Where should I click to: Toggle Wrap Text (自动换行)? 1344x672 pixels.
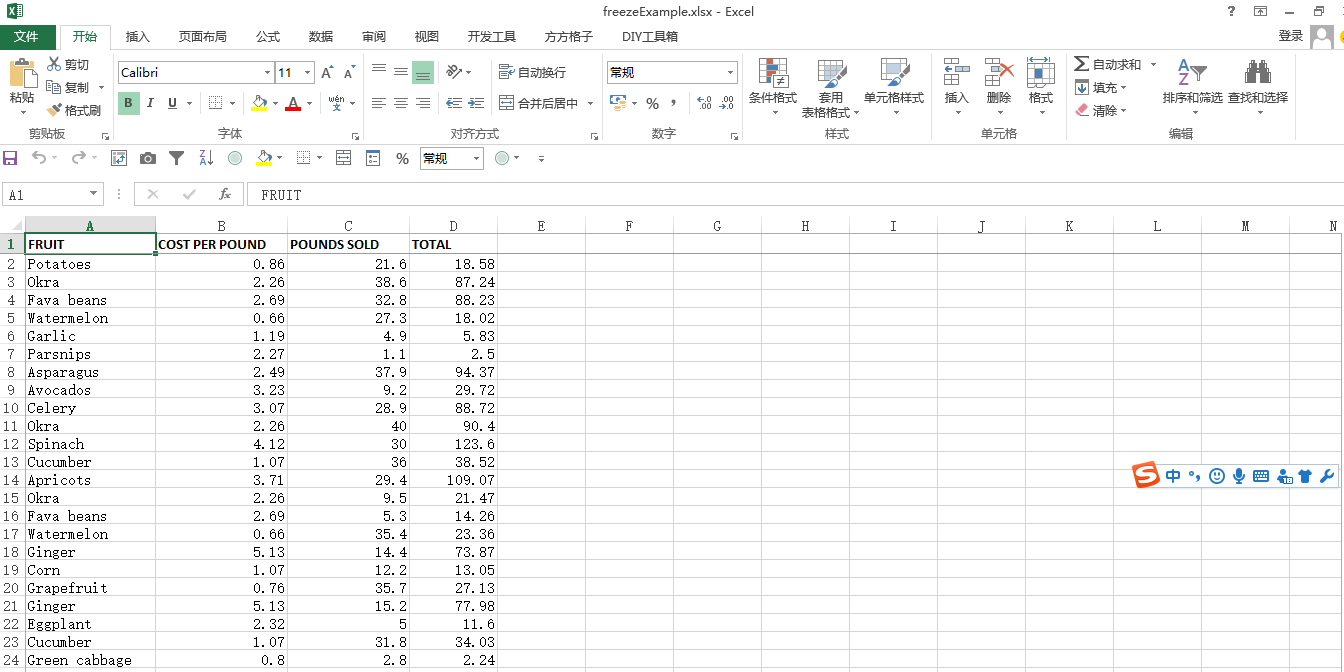pos(532,72)
